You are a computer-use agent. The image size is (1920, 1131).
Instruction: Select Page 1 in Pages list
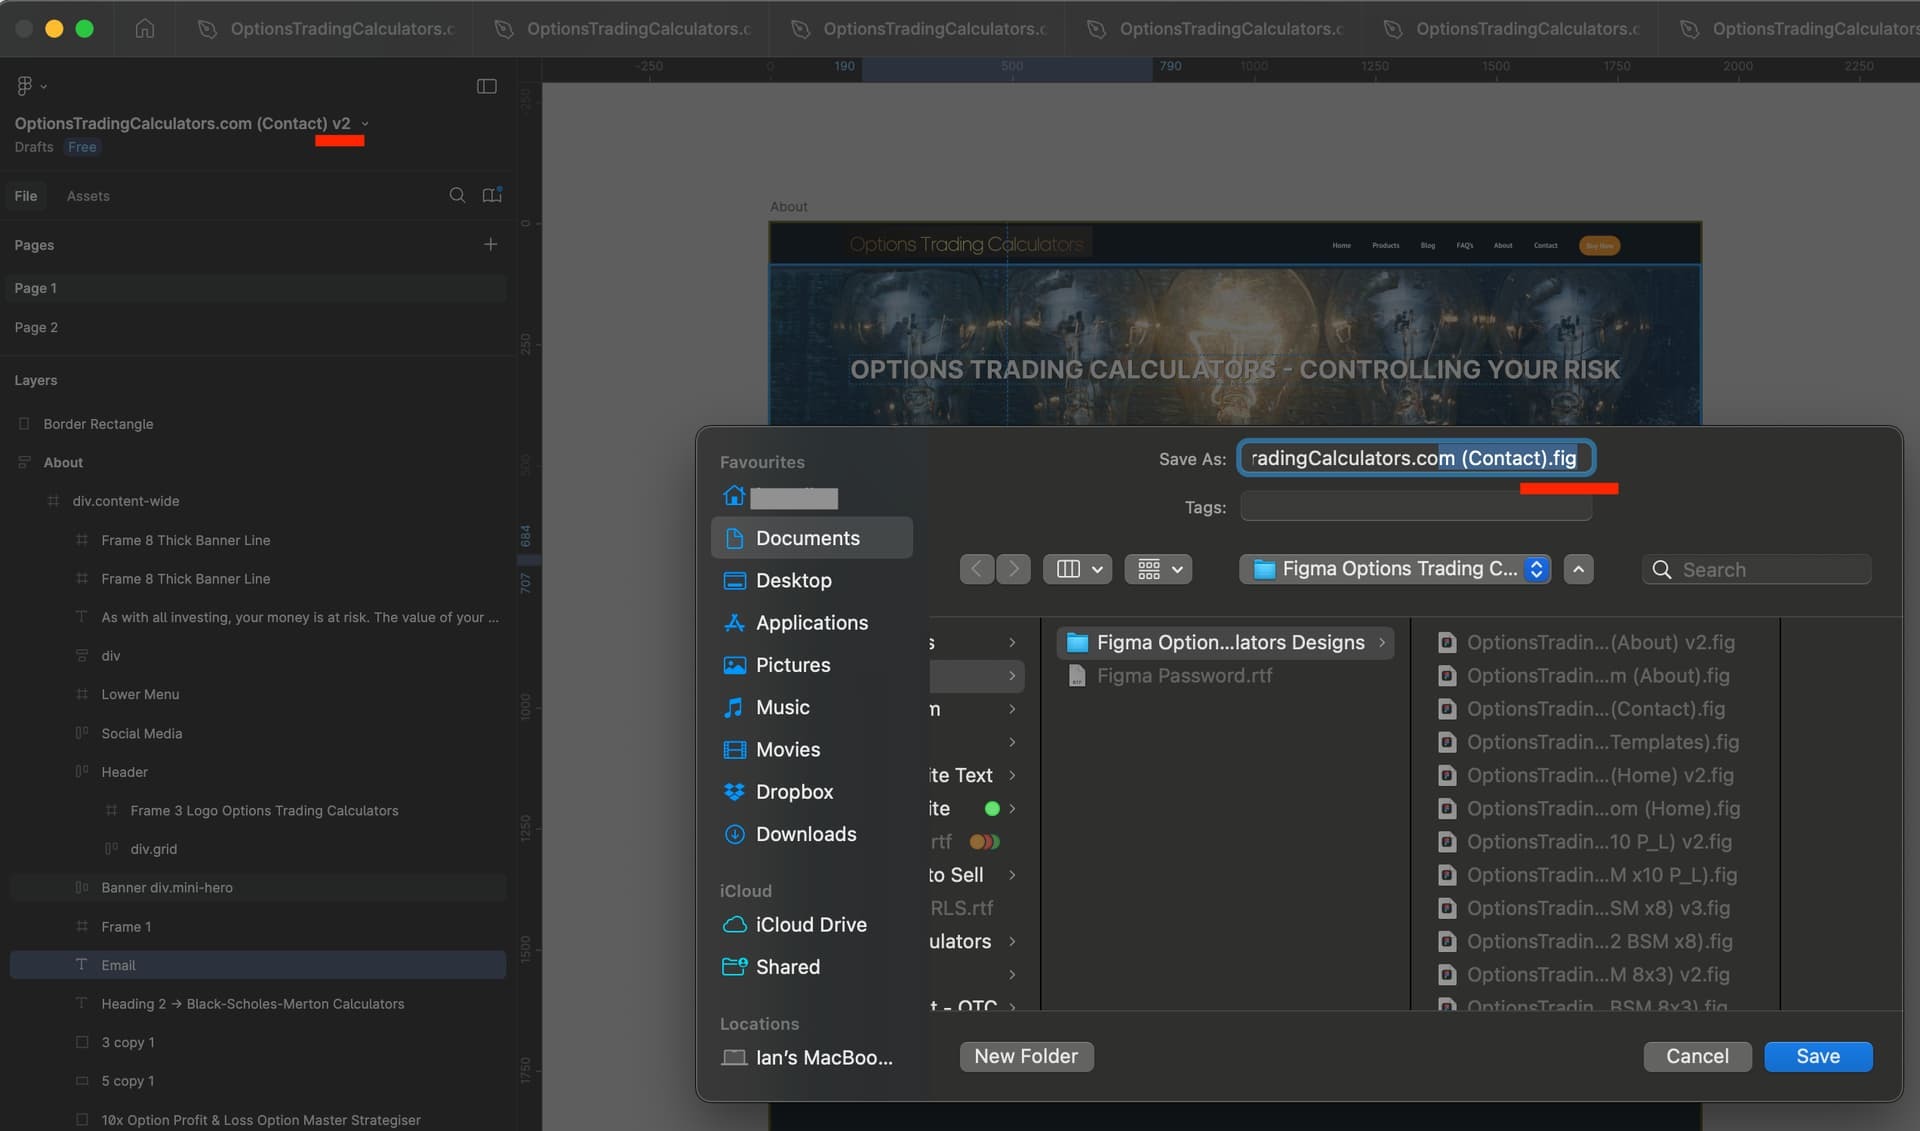click(258, 288)
